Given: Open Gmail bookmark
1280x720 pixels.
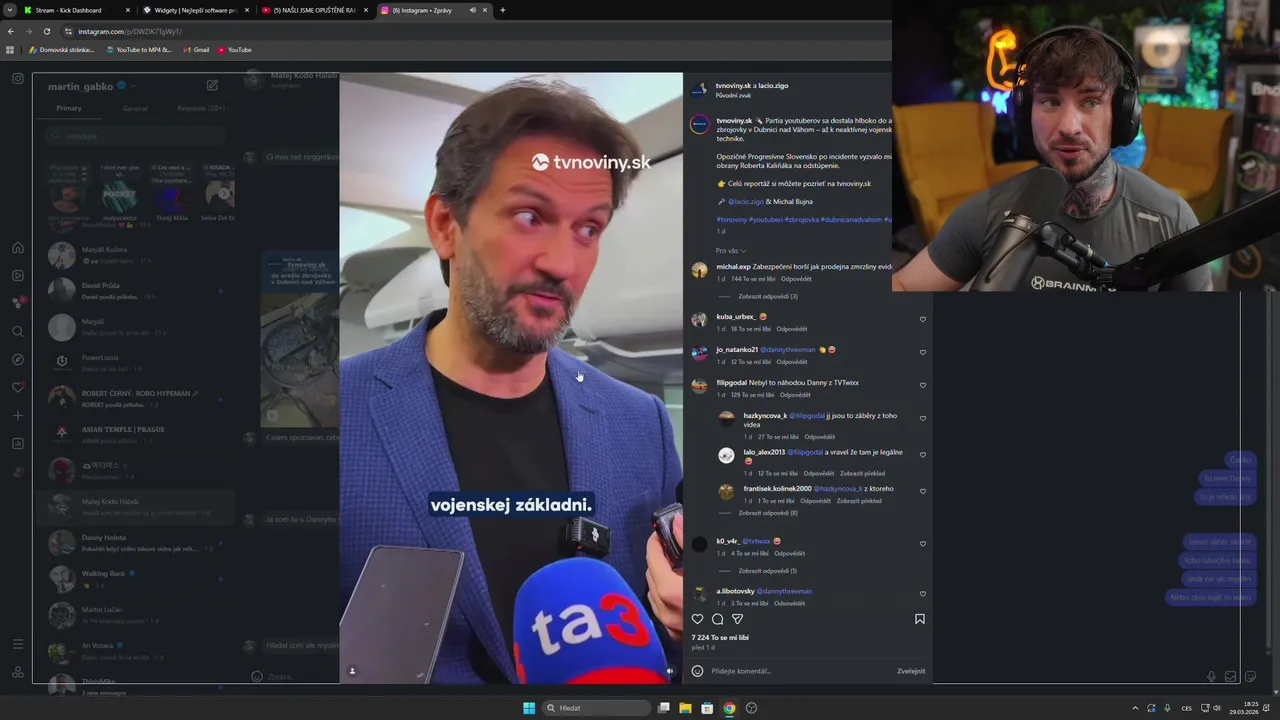Looking at the screenshot, I should pos(196,49).
